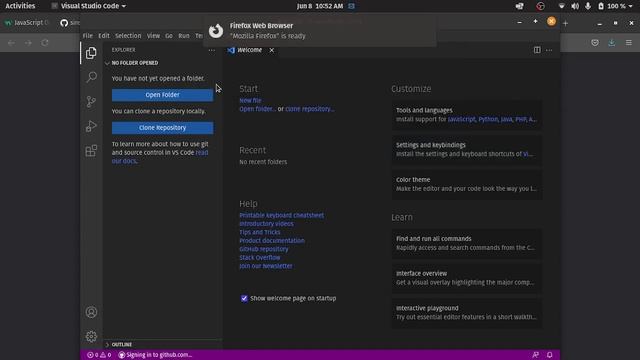640x360 pixels.
Task: Click errors and warnings status indicator
Action: click(x=99, y=355)
